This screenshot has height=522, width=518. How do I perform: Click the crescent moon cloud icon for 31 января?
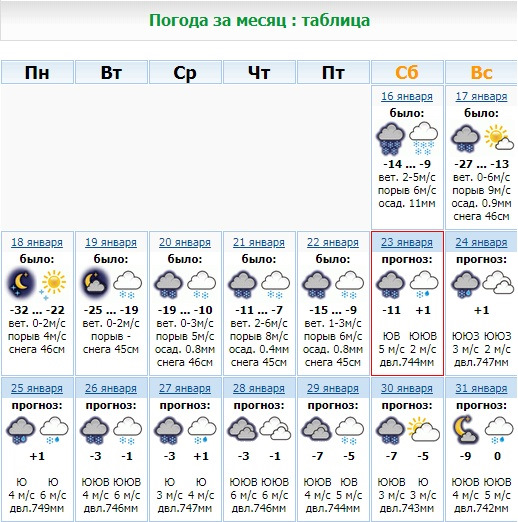point(465,429)
